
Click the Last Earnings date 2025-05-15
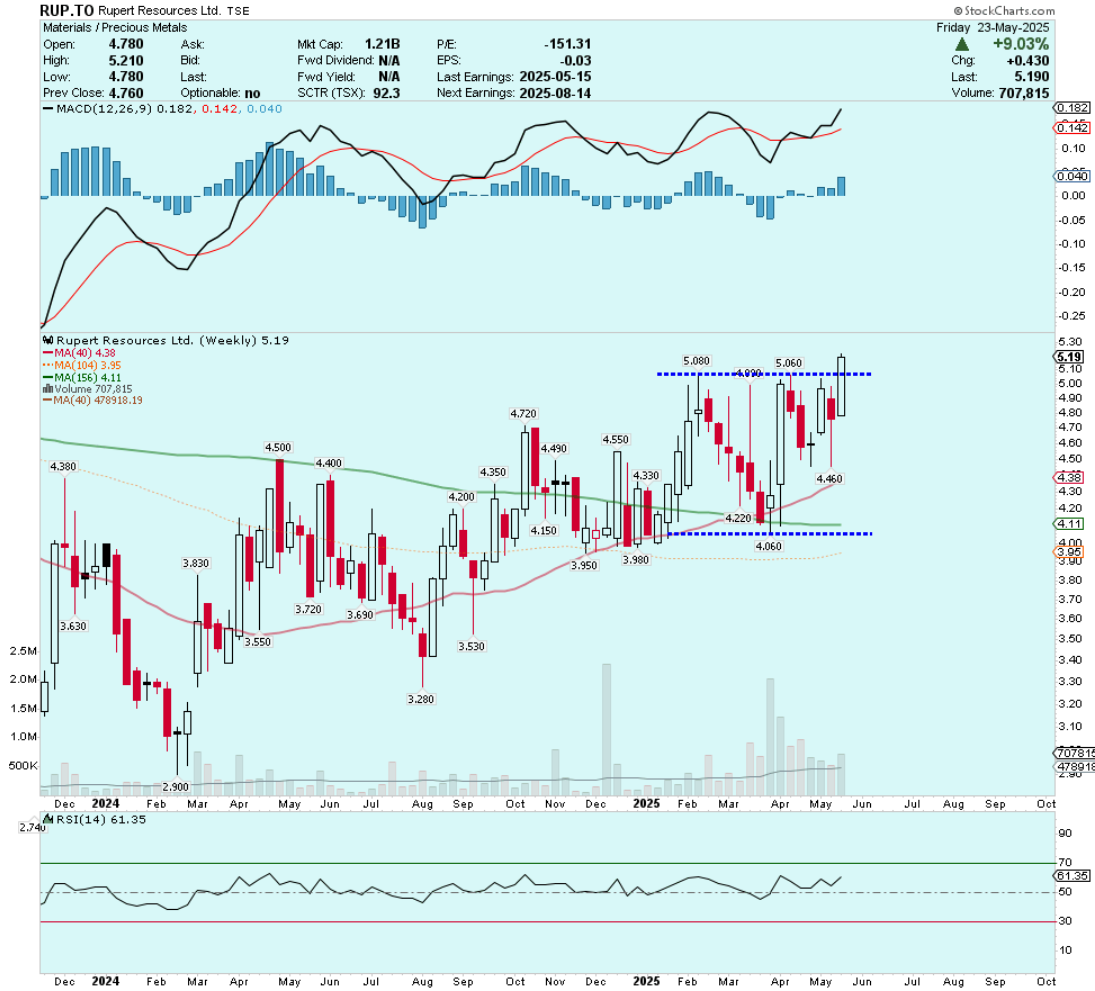555,77
